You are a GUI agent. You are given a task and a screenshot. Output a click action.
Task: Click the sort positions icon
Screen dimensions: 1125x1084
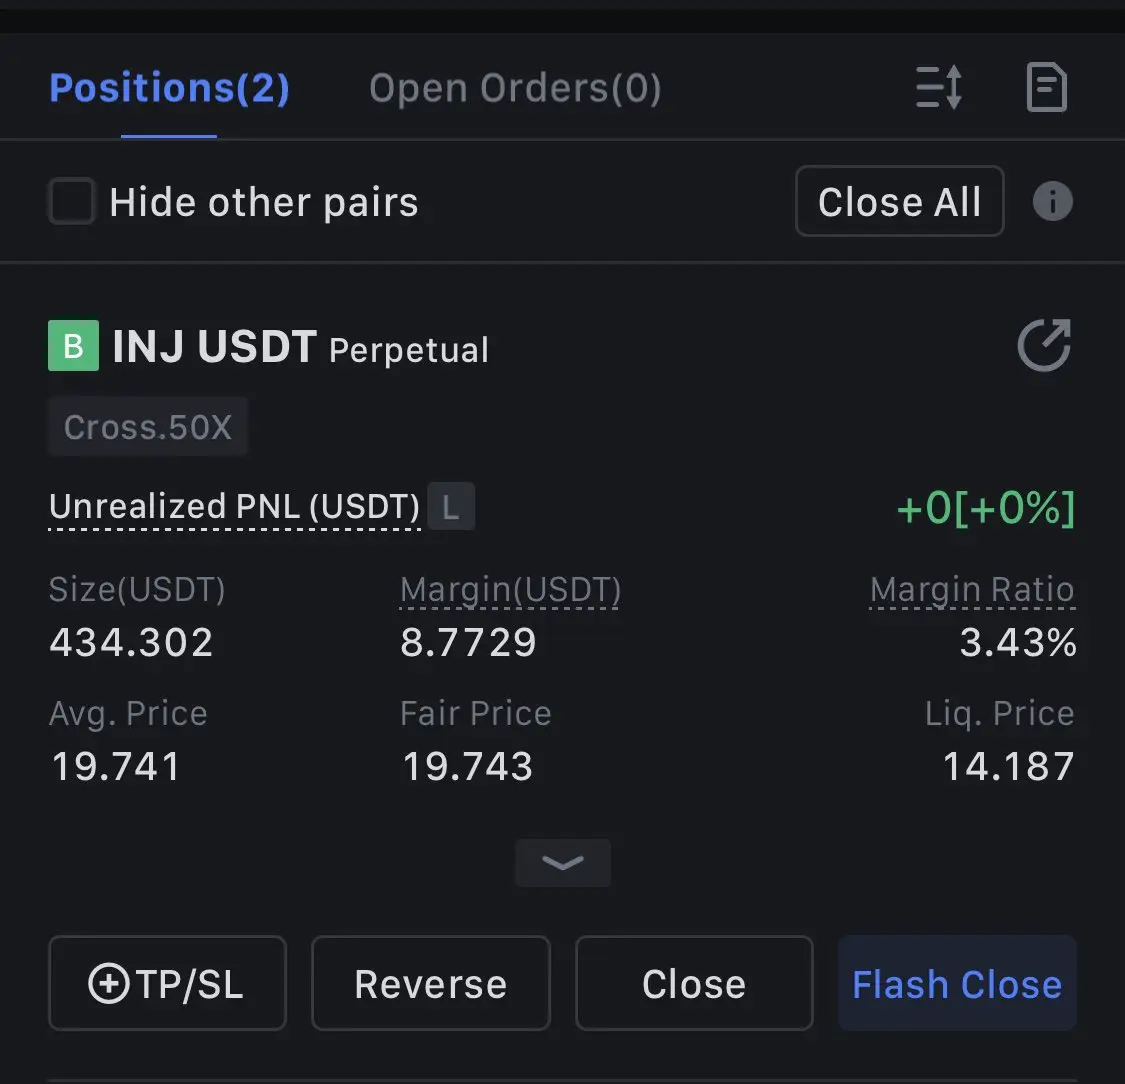938,88
